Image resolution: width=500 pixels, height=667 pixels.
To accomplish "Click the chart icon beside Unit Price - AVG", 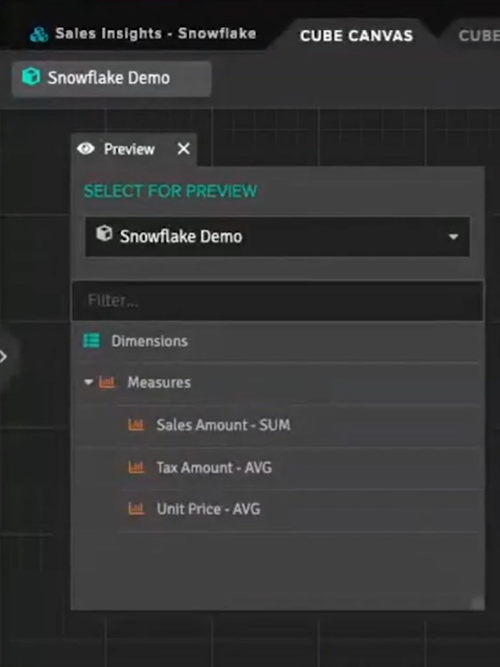I will (x=136, y=508).
